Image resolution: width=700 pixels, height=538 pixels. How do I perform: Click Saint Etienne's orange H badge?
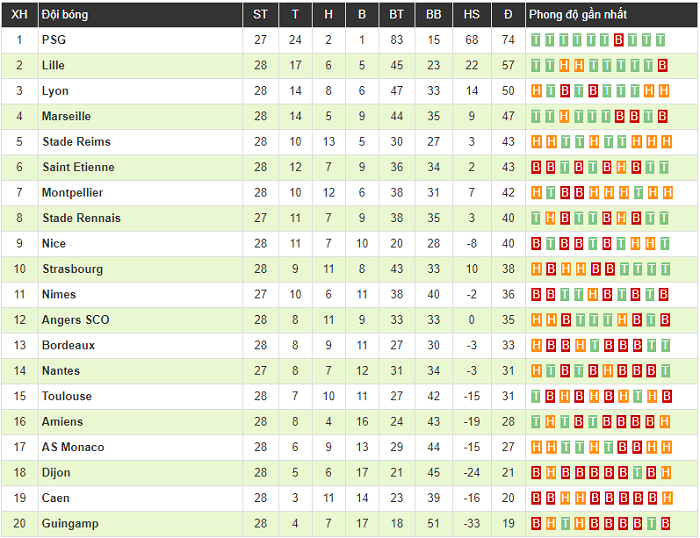(x=620, y=167)
